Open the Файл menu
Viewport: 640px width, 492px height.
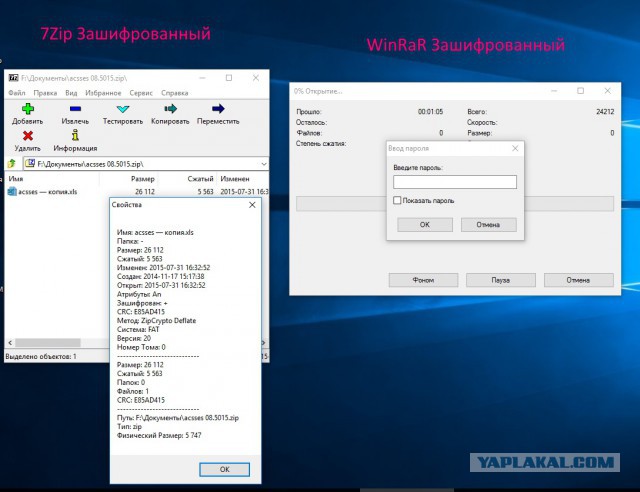pos(17,93)
